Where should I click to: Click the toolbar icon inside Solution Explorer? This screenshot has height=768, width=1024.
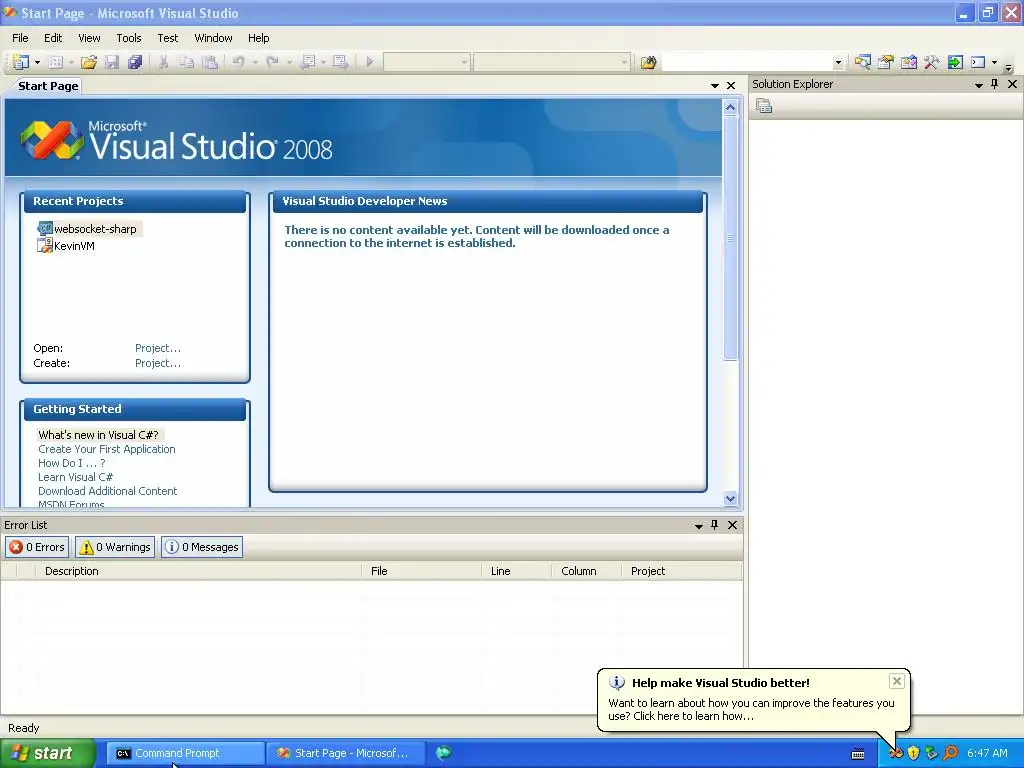point(764,106)
